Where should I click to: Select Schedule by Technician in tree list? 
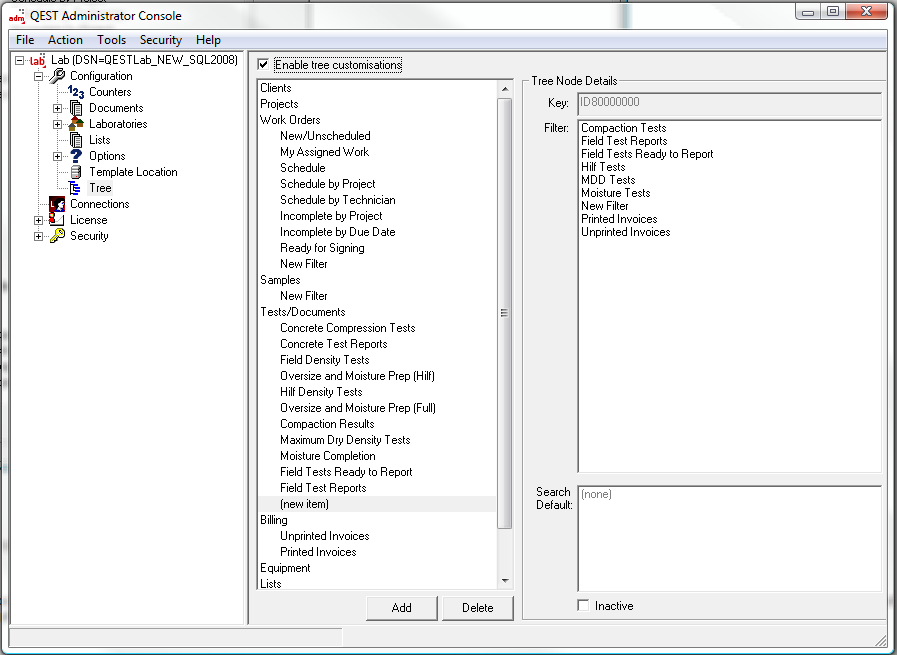(337, 200)
